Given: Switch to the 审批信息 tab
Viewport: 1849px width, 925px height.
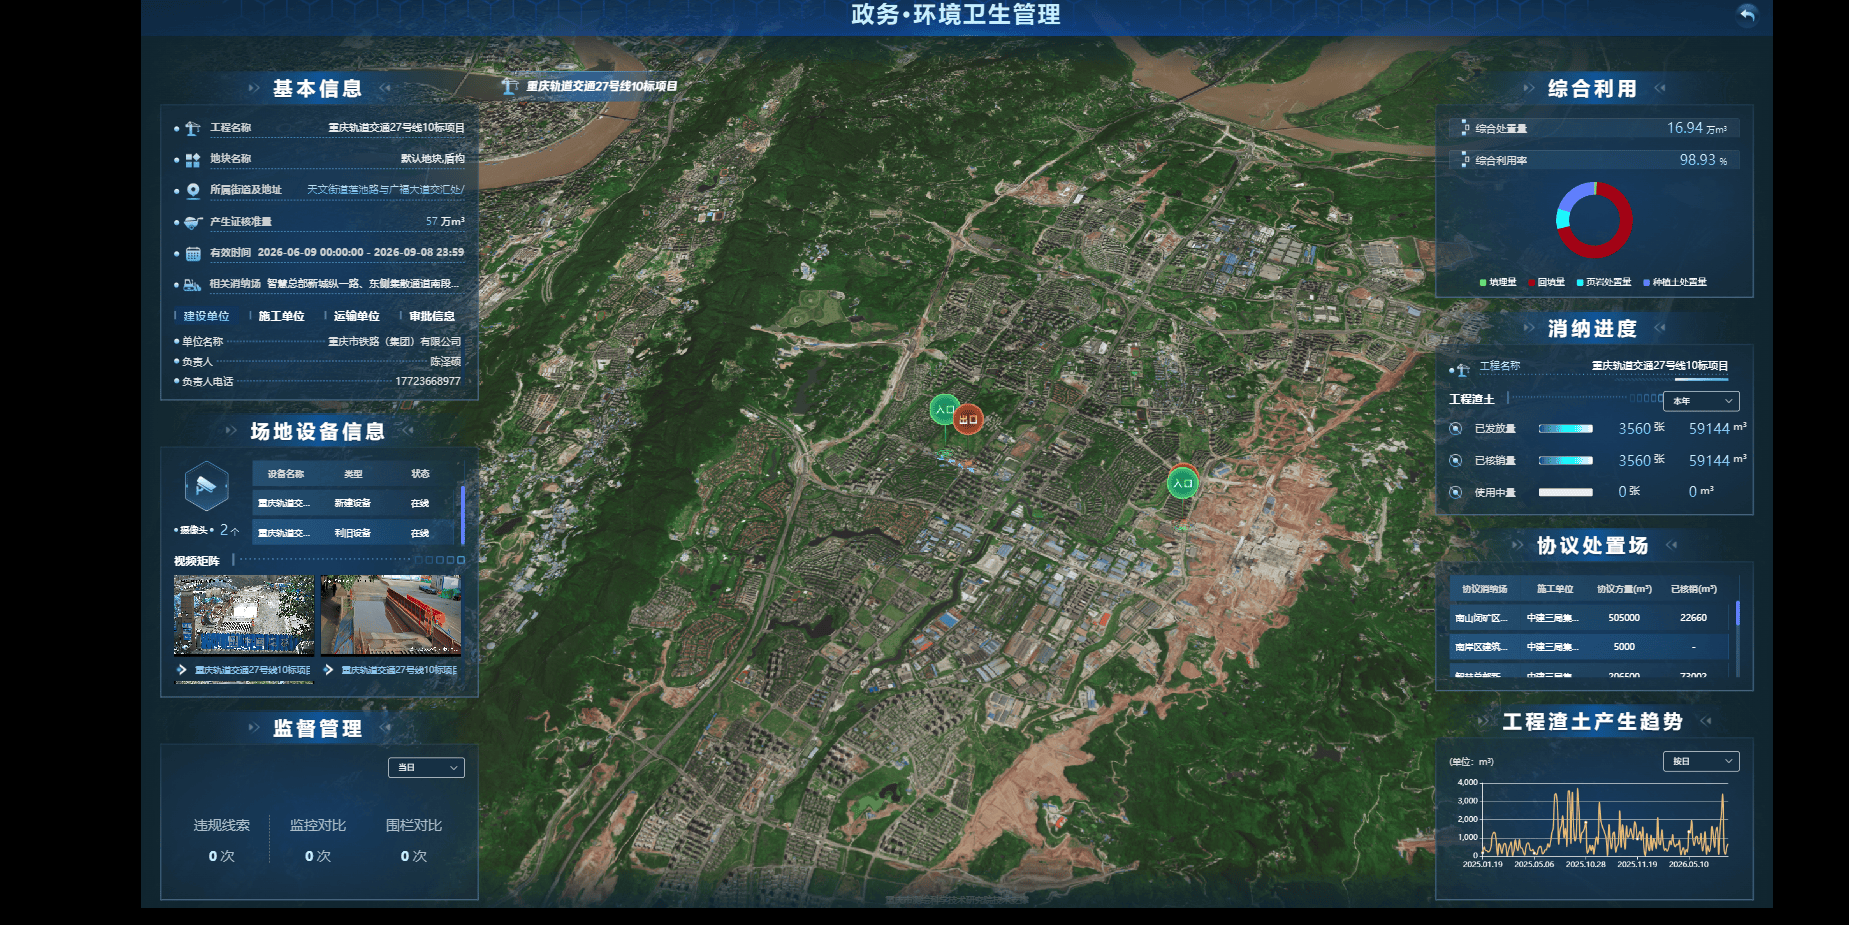Looking at the screenshot, I should (432, 316).
